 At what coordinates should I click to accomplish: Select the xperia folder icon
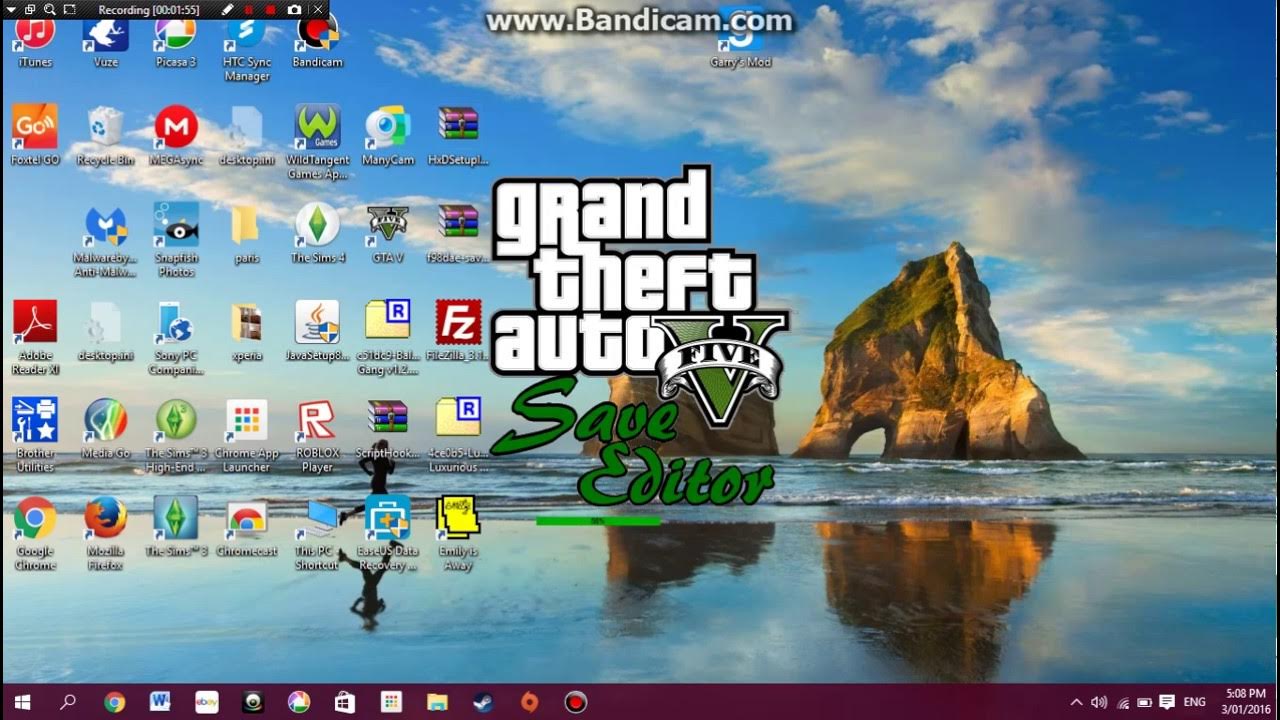[x=246, y=332]
